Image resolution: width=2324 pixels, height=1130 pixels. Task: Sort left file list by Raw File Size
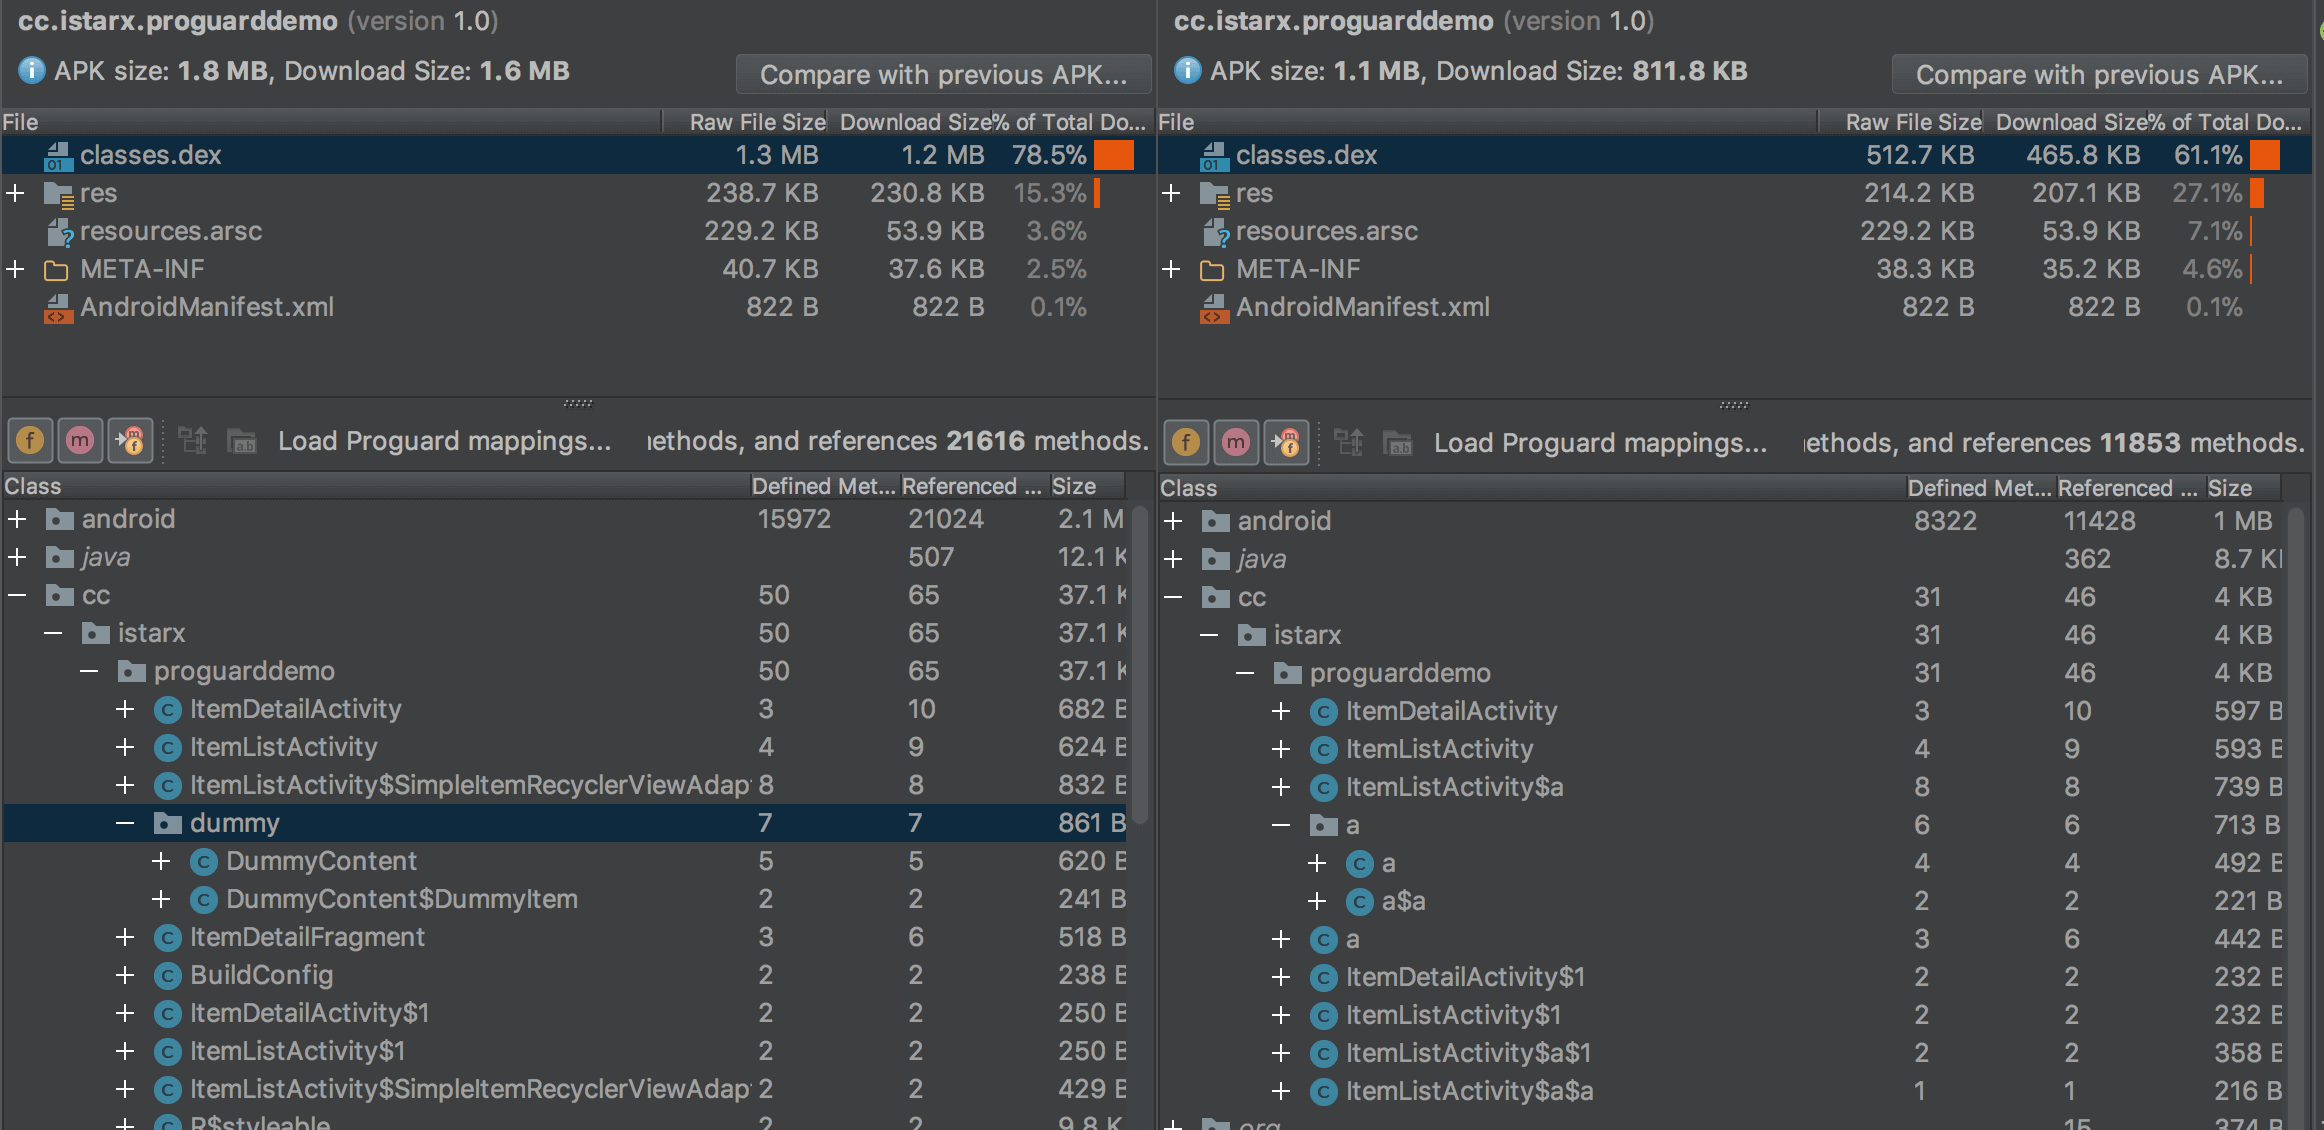click(x=745, y=122)
